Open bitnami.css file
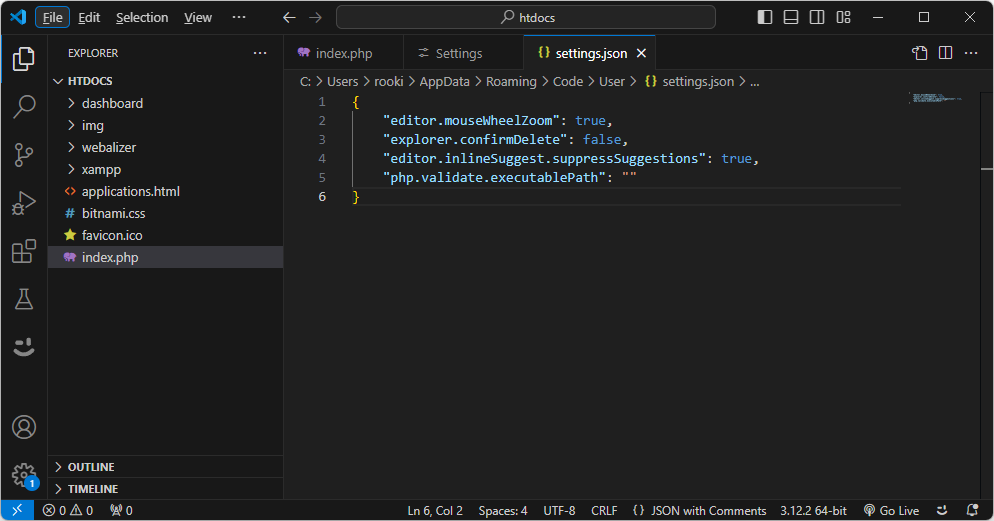994x521 pixels. click(x=165, y=214)
